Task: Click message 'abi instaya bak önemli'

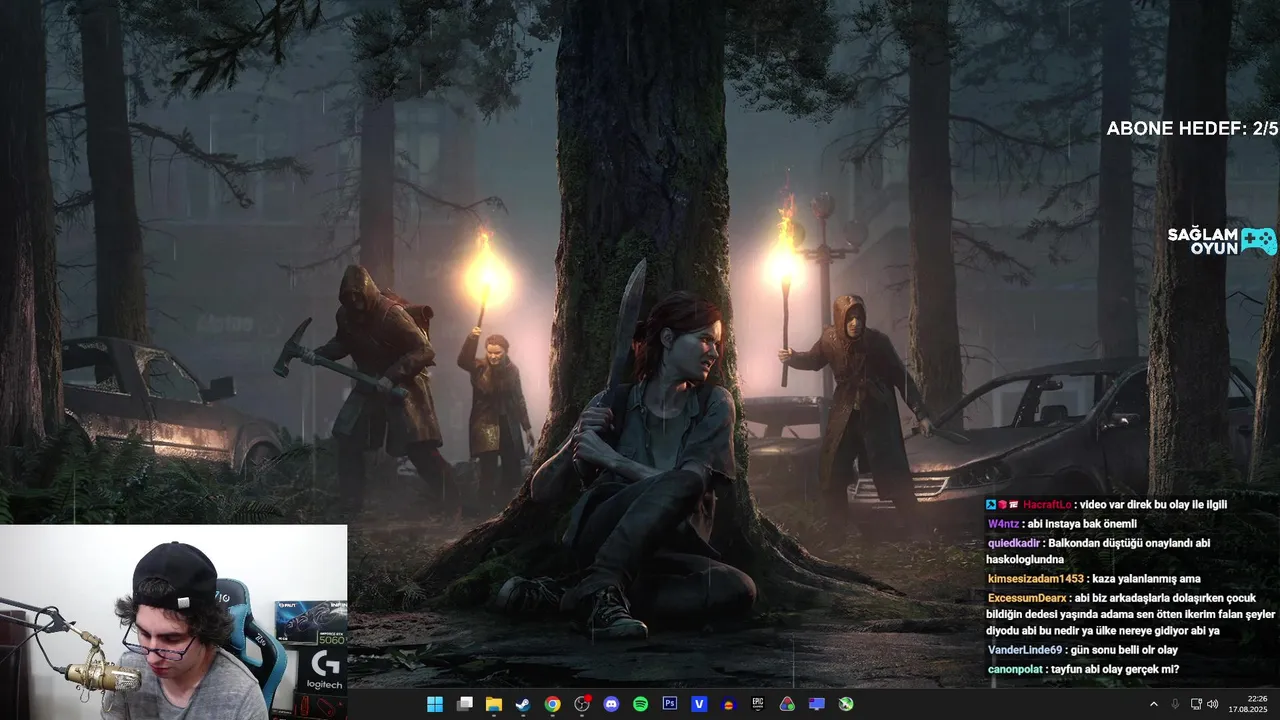Action: point(1083,524)
